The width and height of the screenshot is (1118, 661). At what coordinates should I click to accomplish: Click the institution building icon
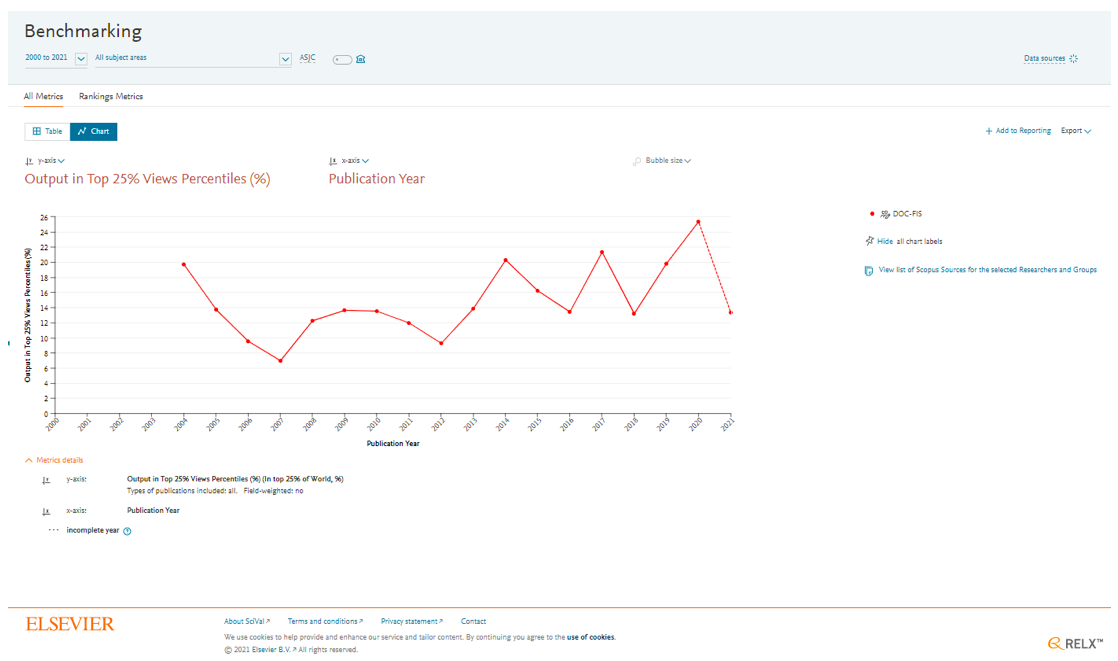tap(361, 59)
